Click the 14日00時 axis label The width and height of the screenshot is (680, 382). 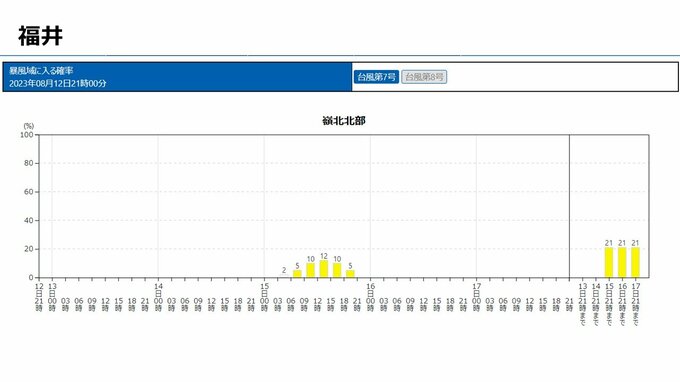(x=158, y=297)
